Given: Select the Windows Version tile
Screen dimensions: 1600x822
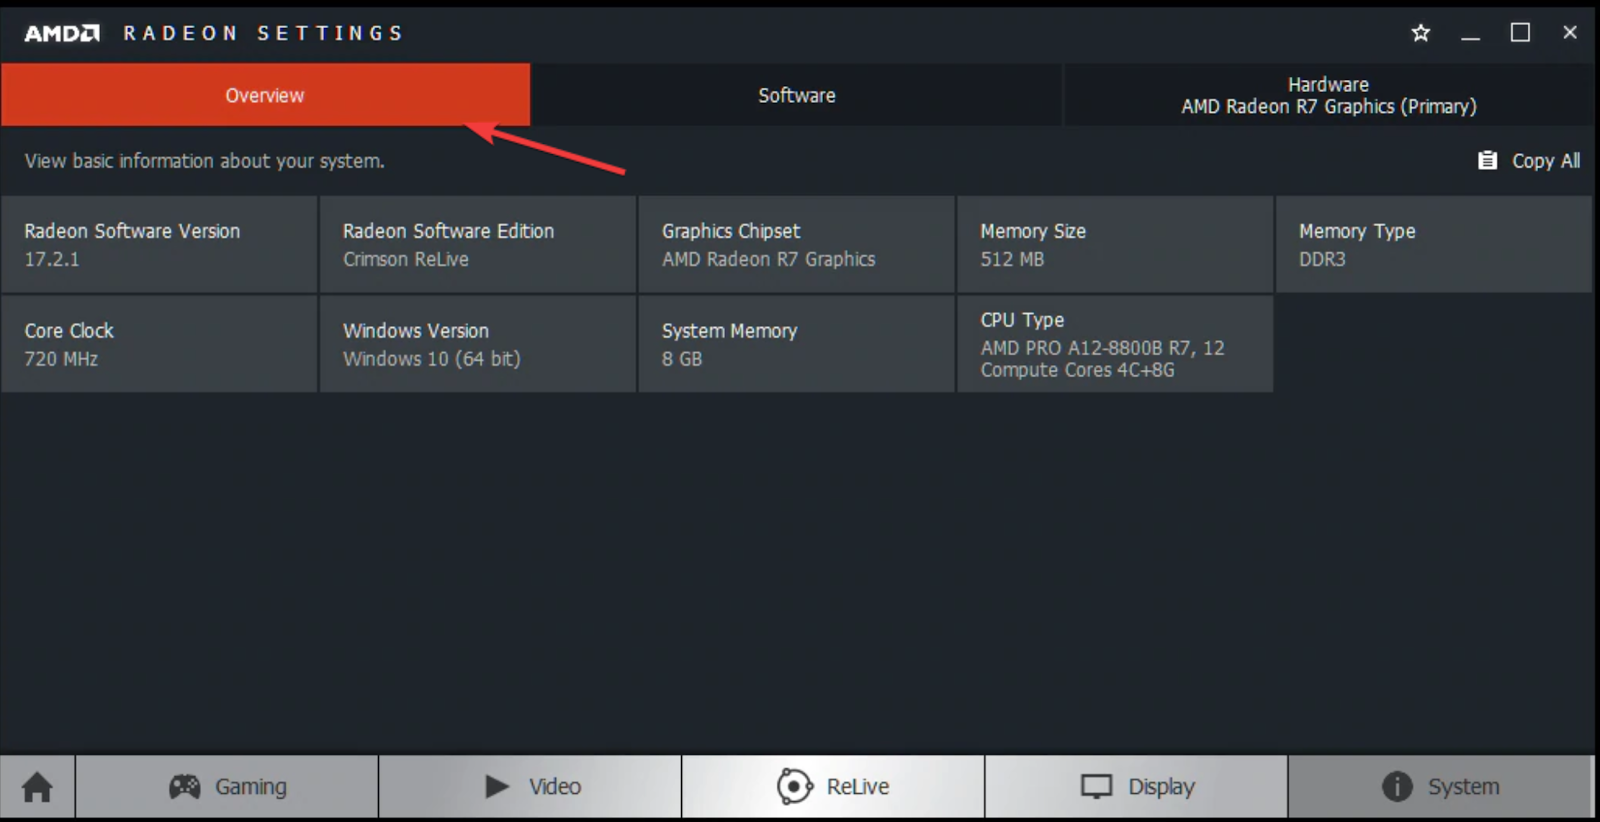Looking at the screenshot, I should pos(478,344).
